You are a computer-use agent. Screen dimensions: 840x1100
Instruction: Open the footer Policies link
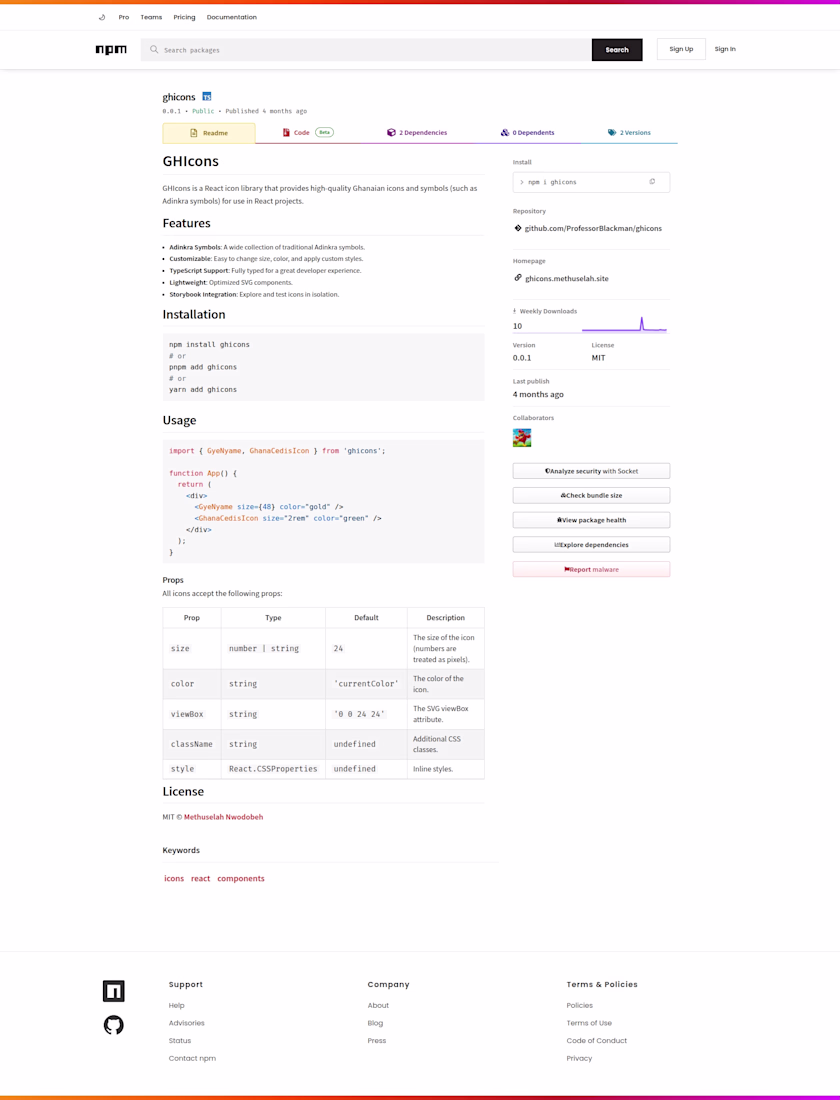(580, 1005)
